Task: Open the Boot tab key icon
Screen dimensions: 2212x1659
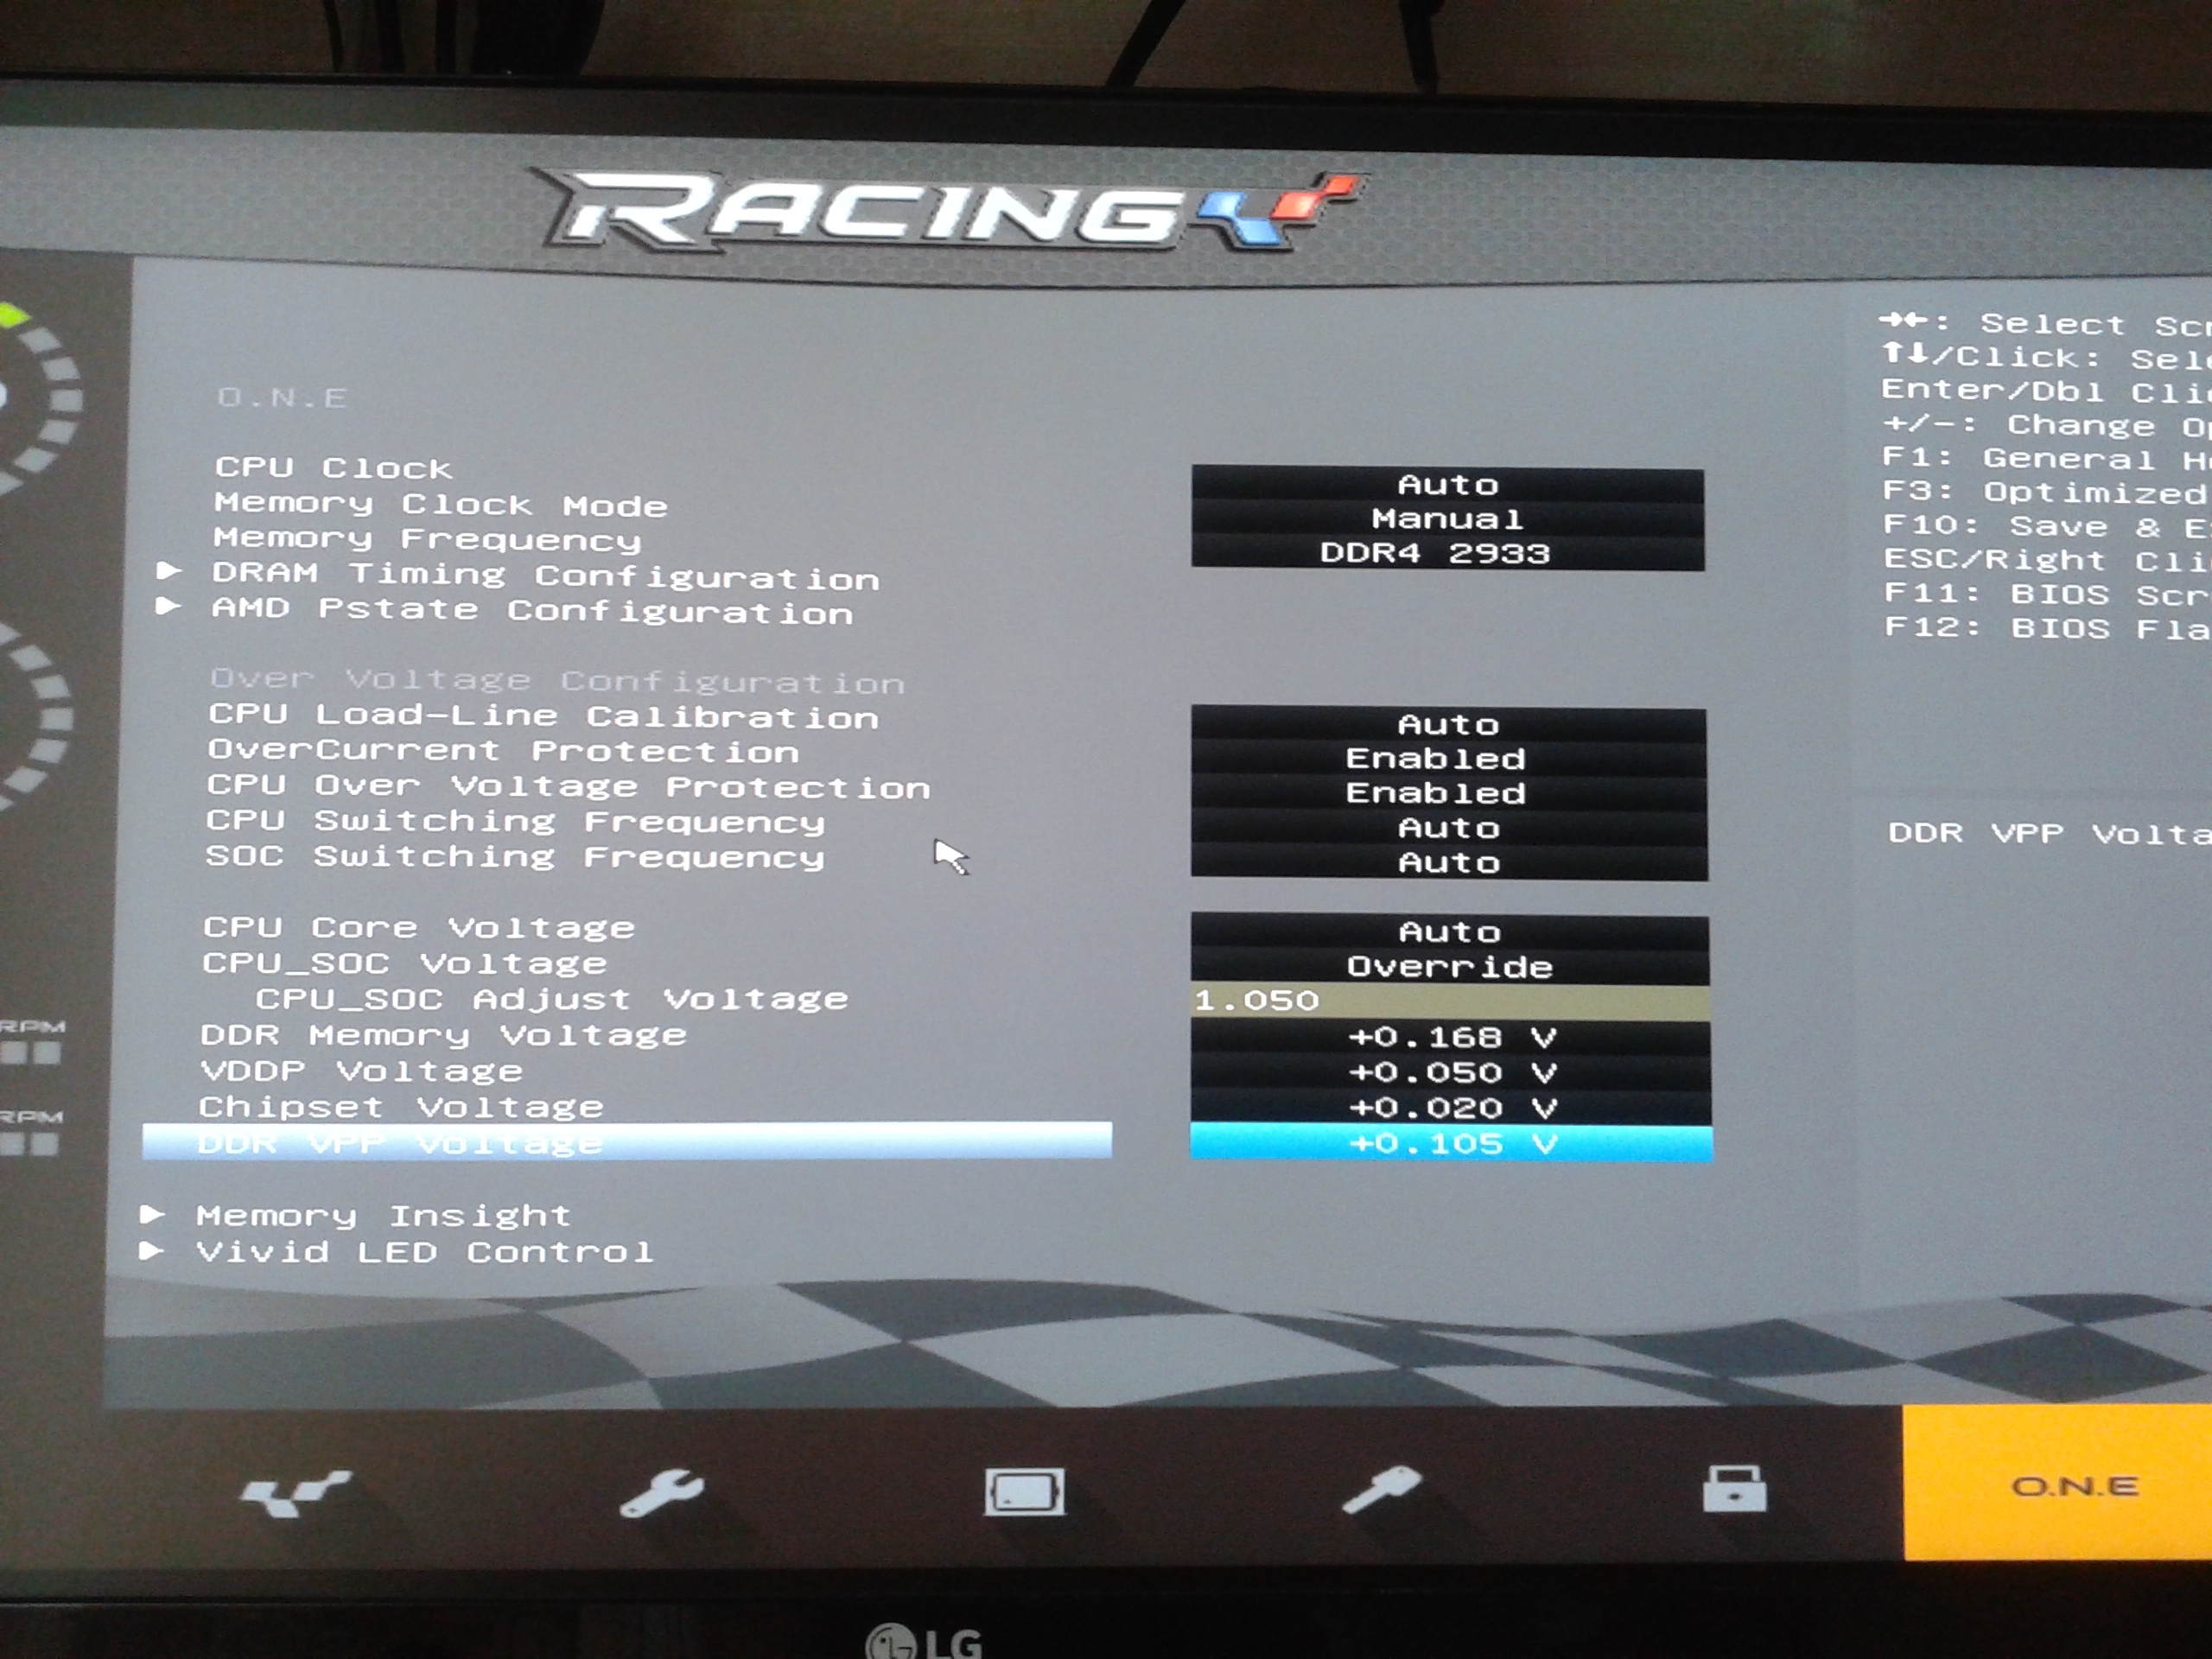Action: [x=1381, y=1489]
